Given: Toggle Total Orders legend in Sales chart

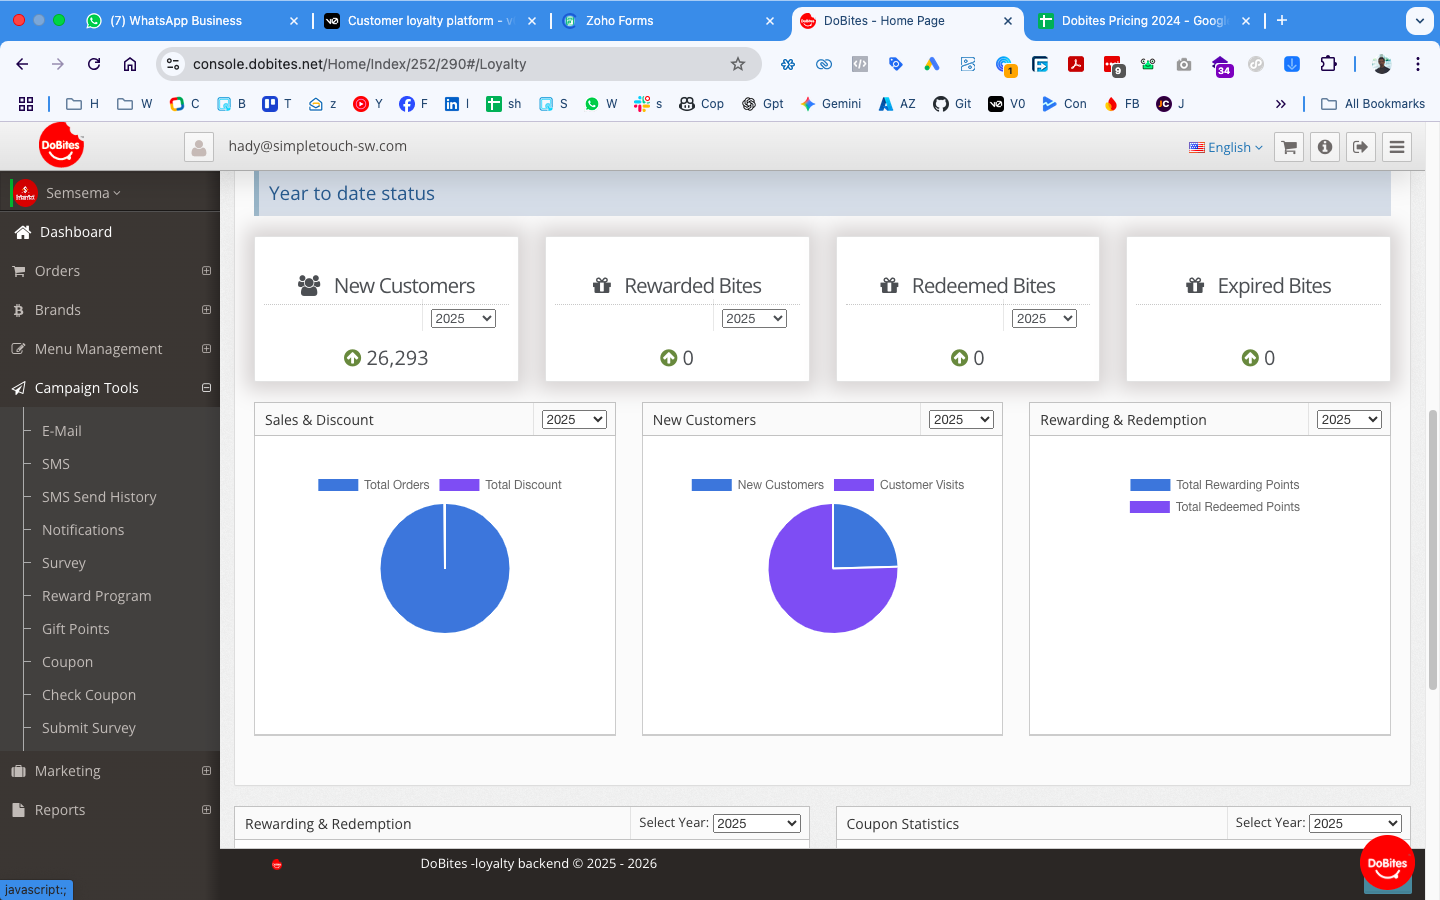Looking at the screenshot, I should [x=374, y=485].
